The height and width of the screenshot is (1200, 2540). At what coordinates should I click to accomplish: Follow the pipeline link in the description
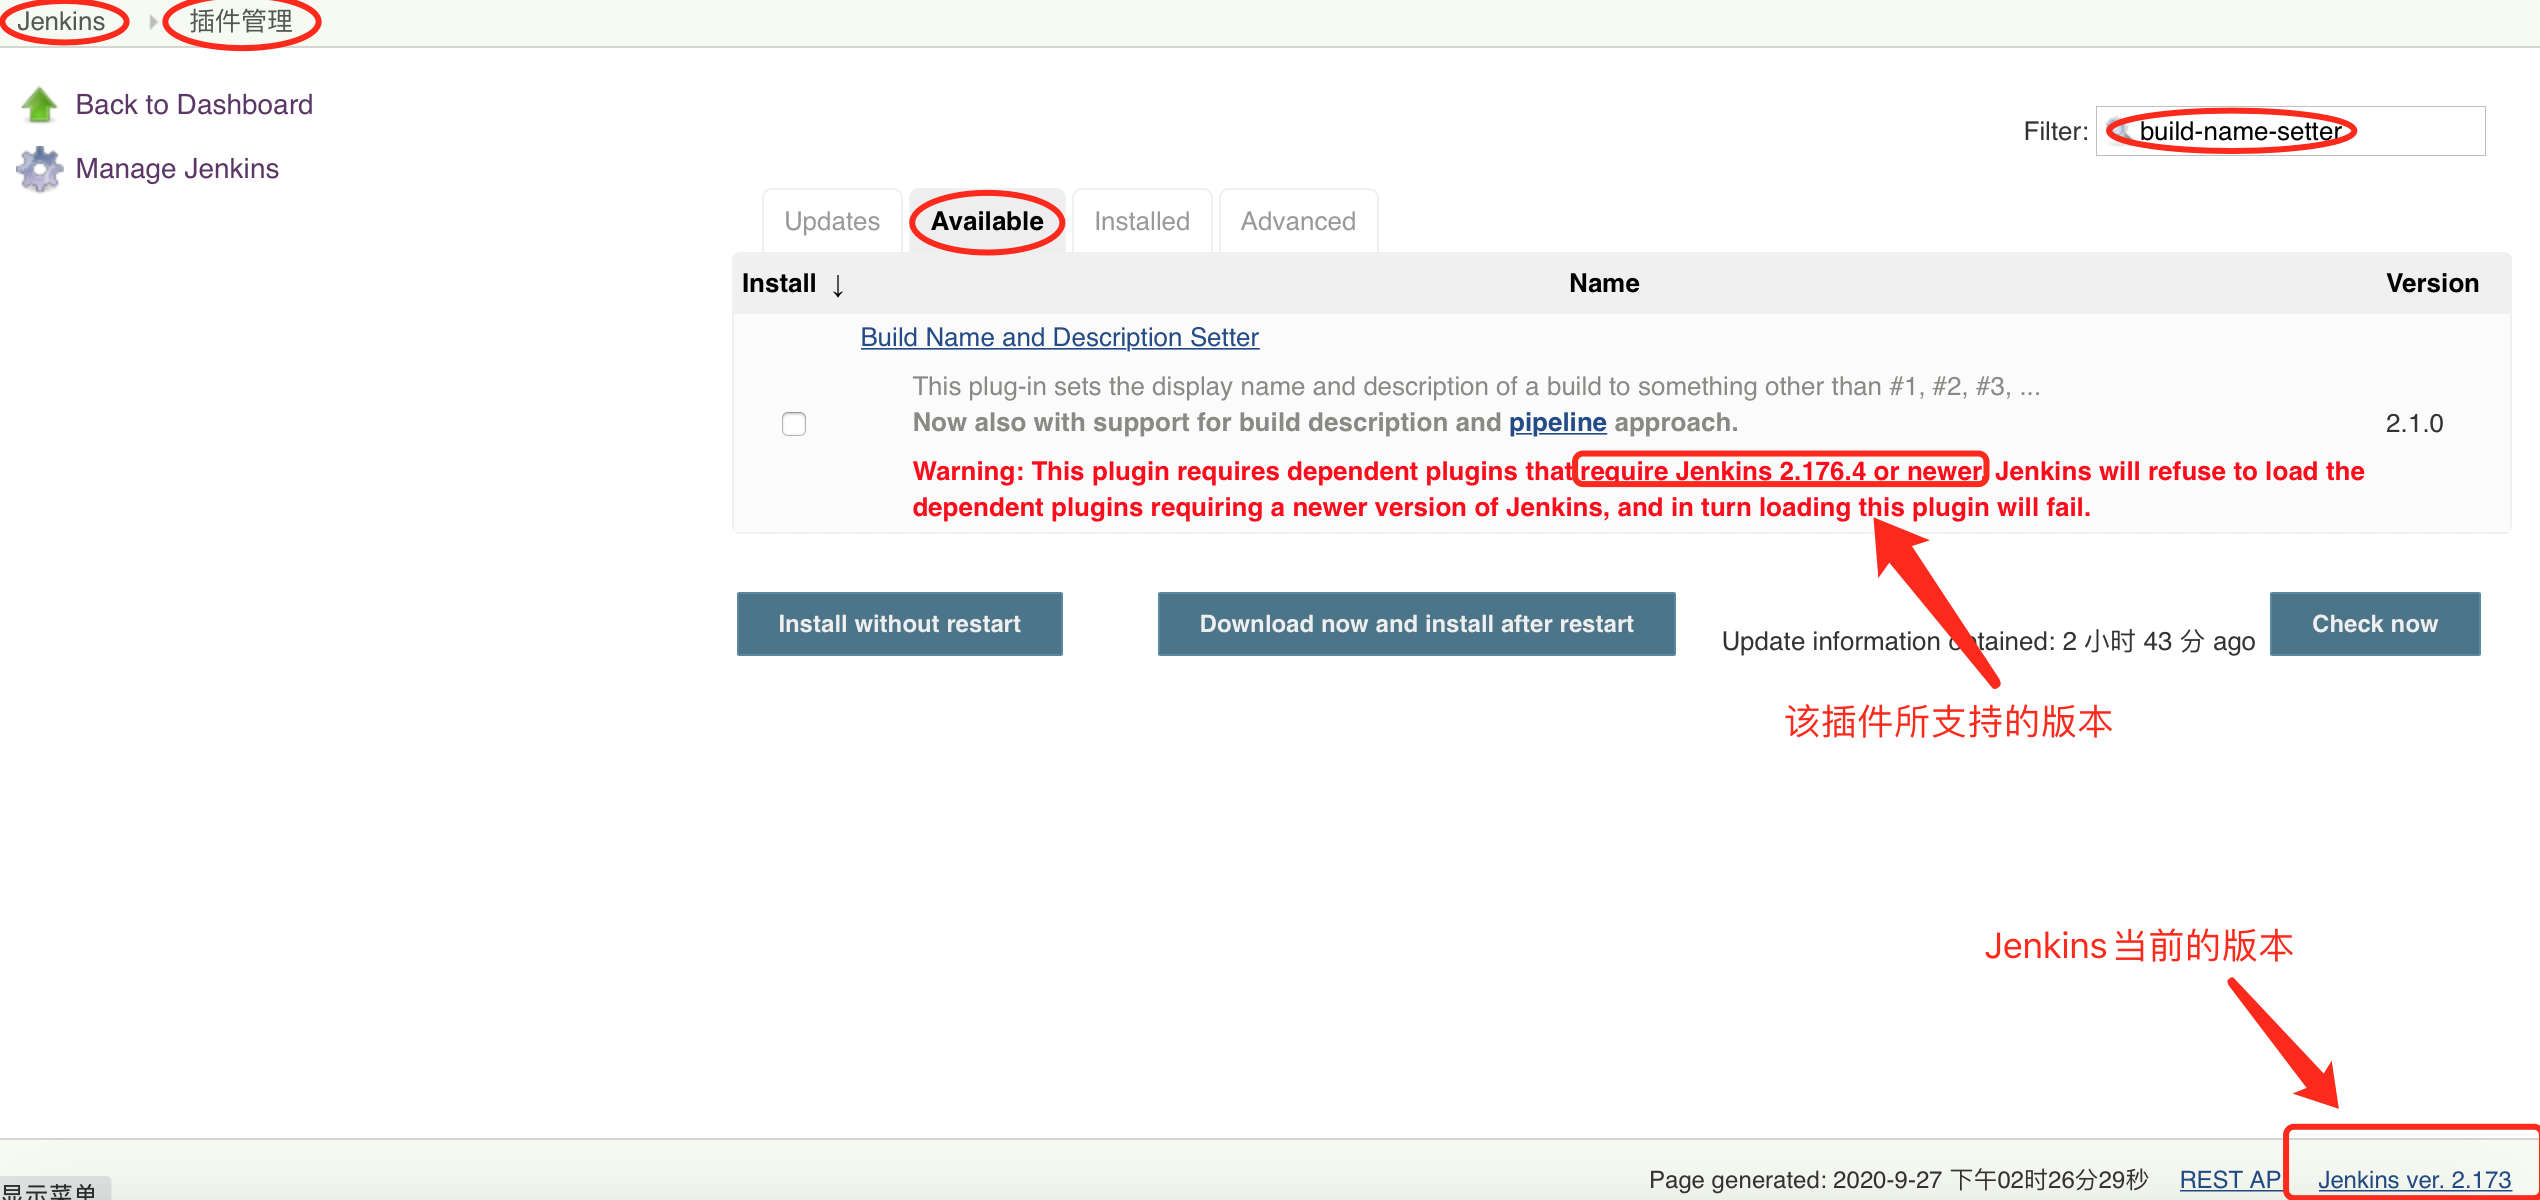(1558, 423)
